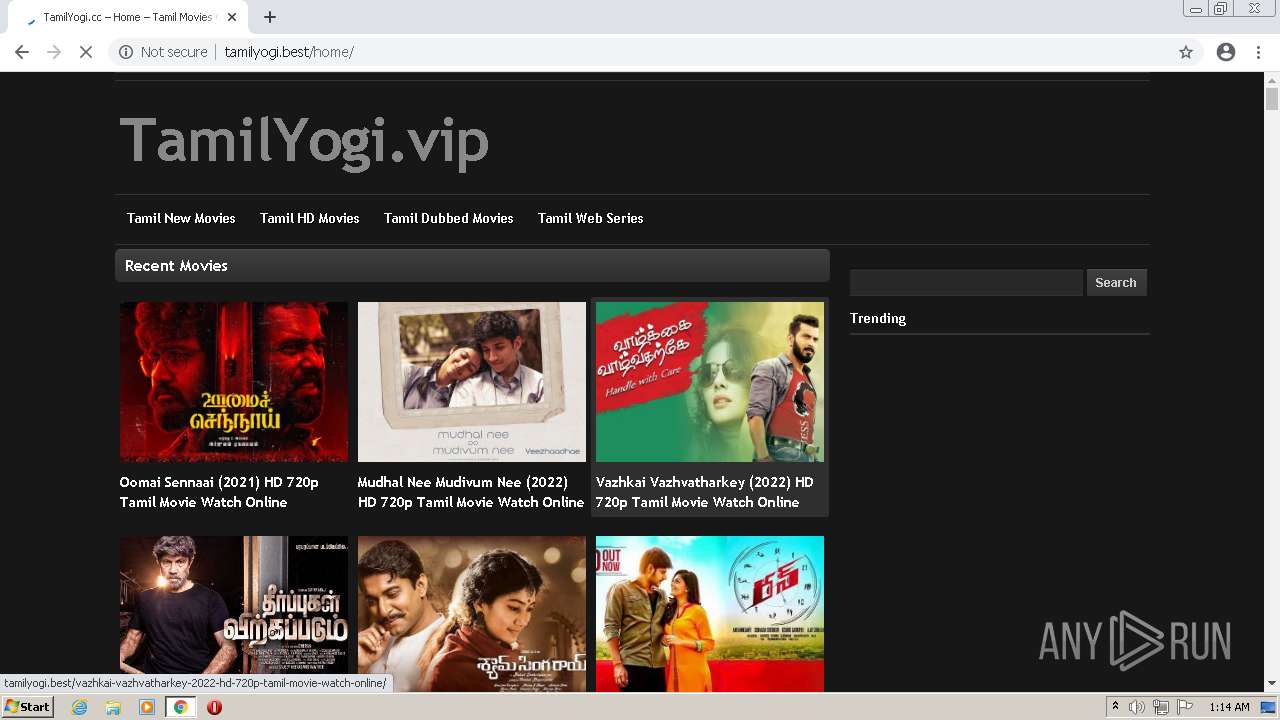The image size is (1280, 720).
Task: Go back to the previous page
Action: 22,52
